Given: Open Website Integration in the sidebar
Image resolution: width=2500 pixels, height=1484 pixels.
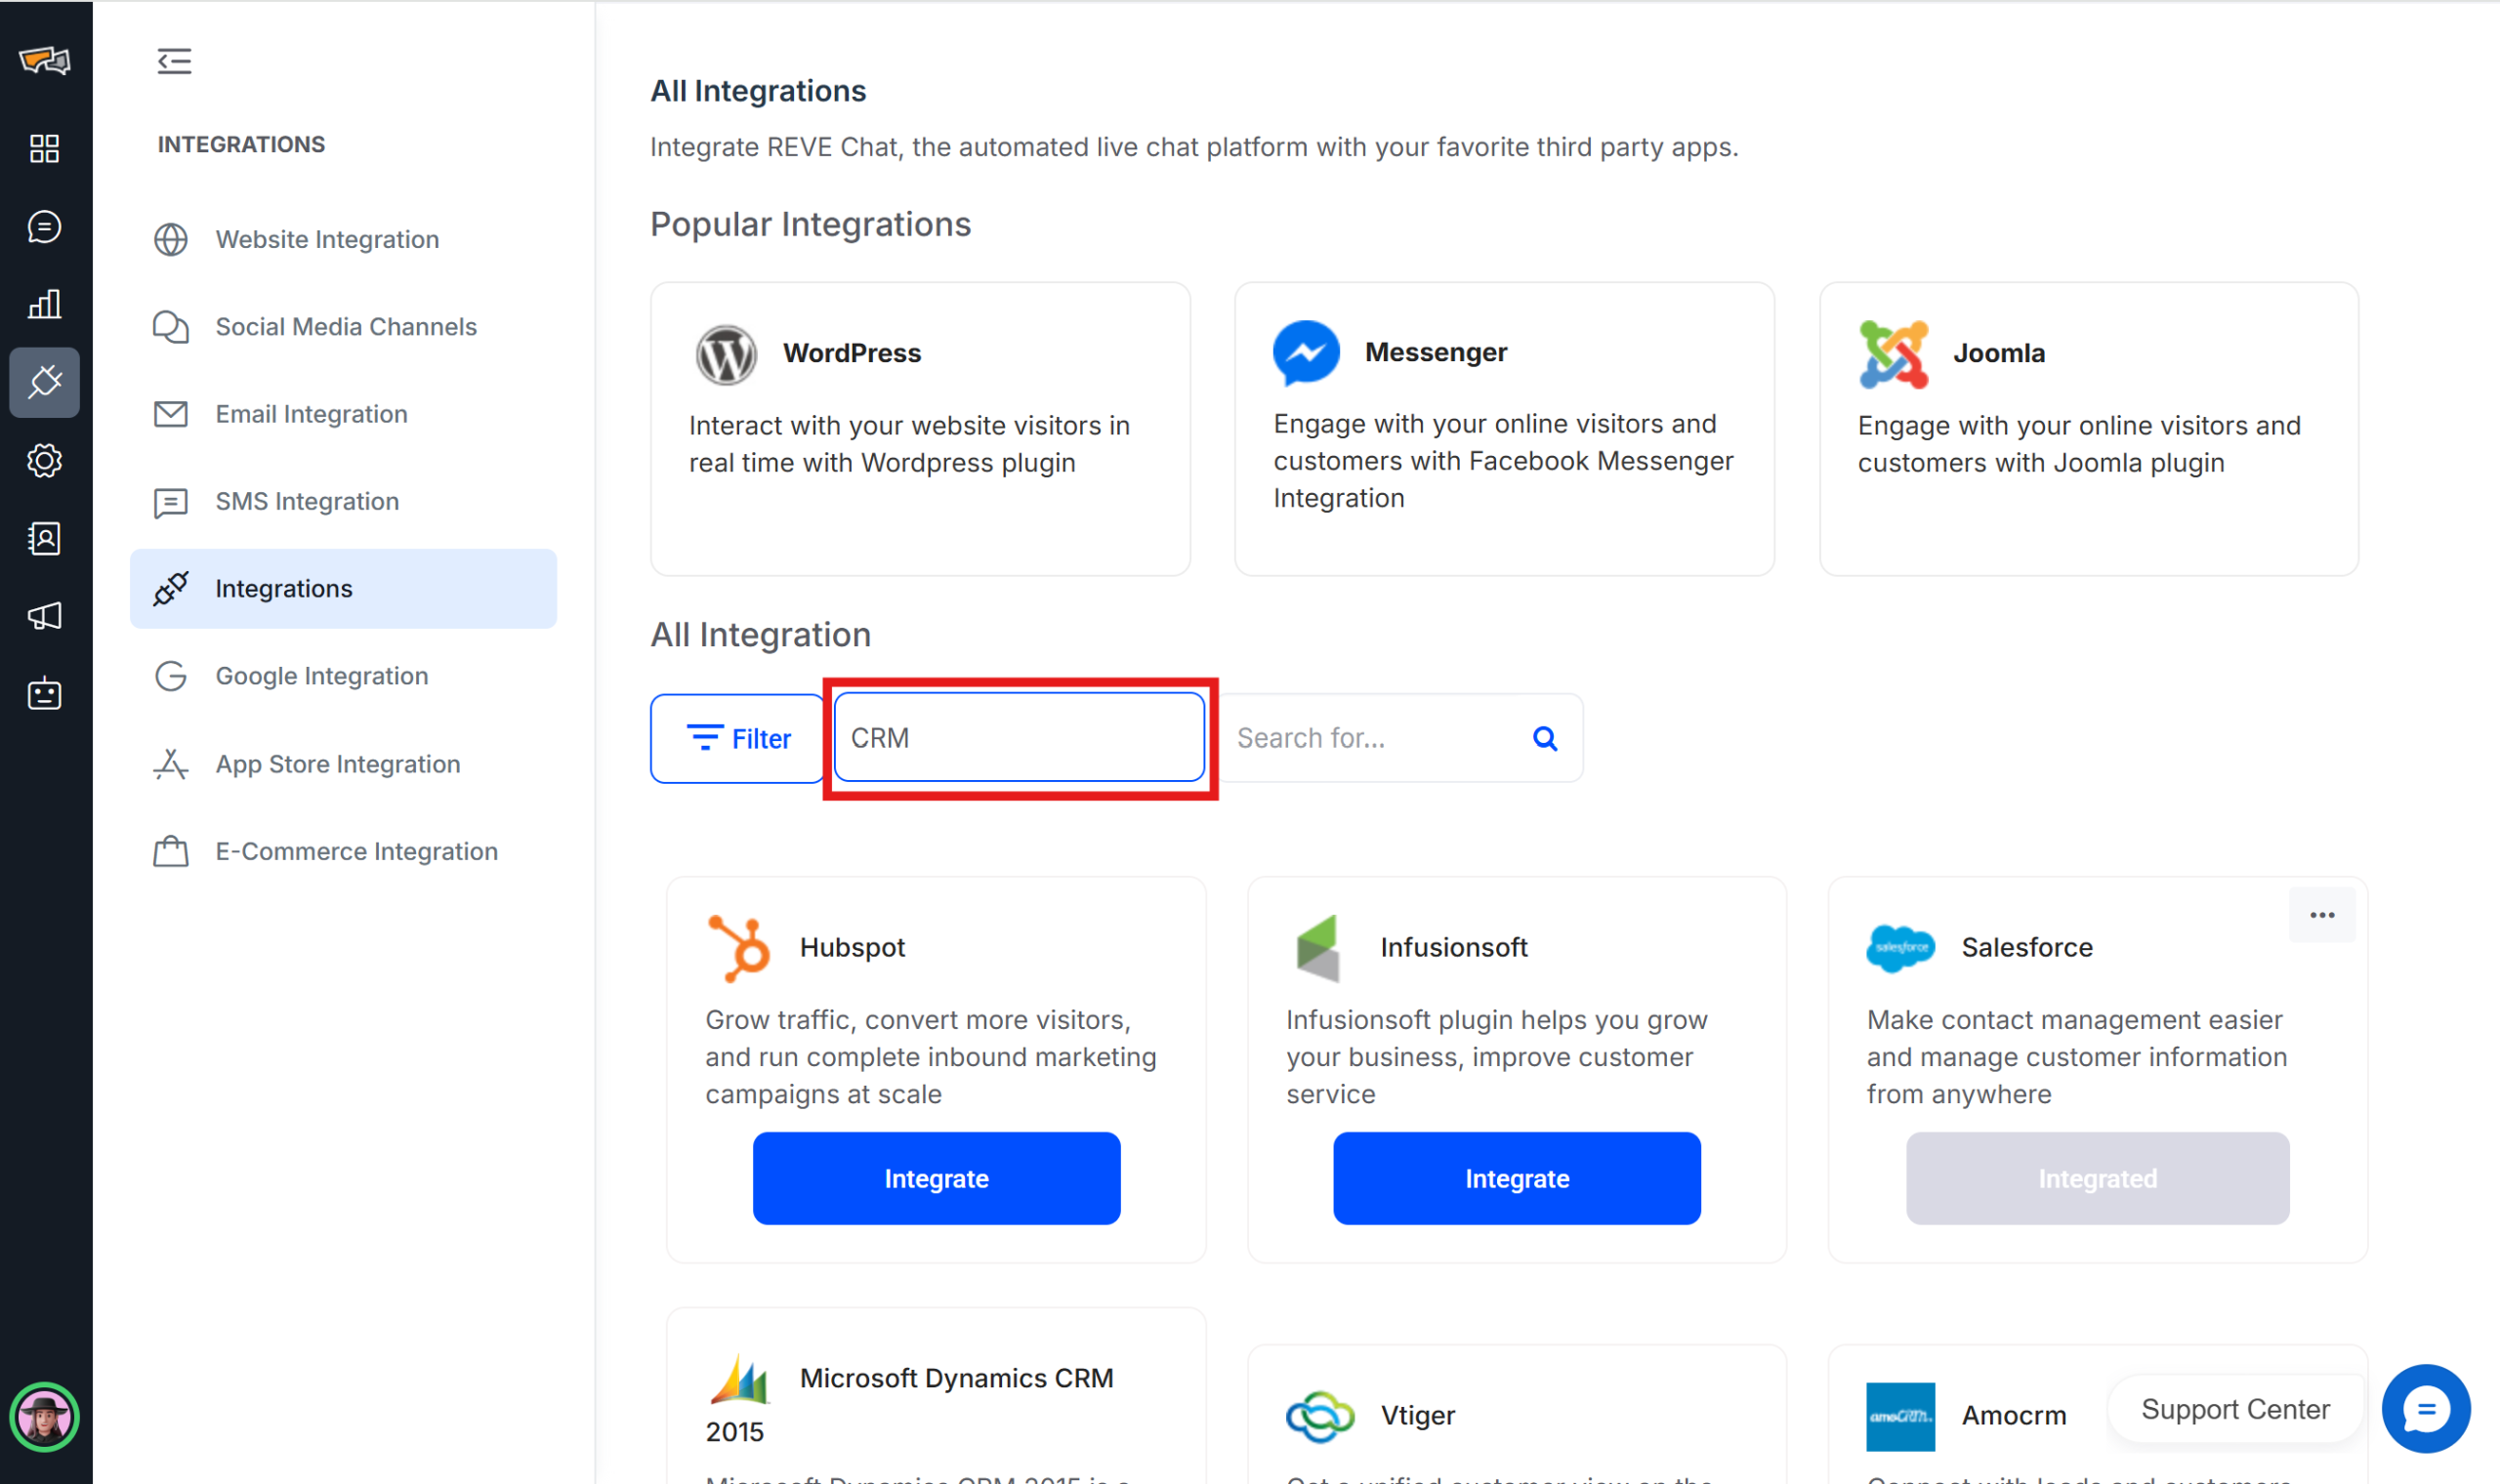Looking at the screenshot, I should (x=343, y=240).
